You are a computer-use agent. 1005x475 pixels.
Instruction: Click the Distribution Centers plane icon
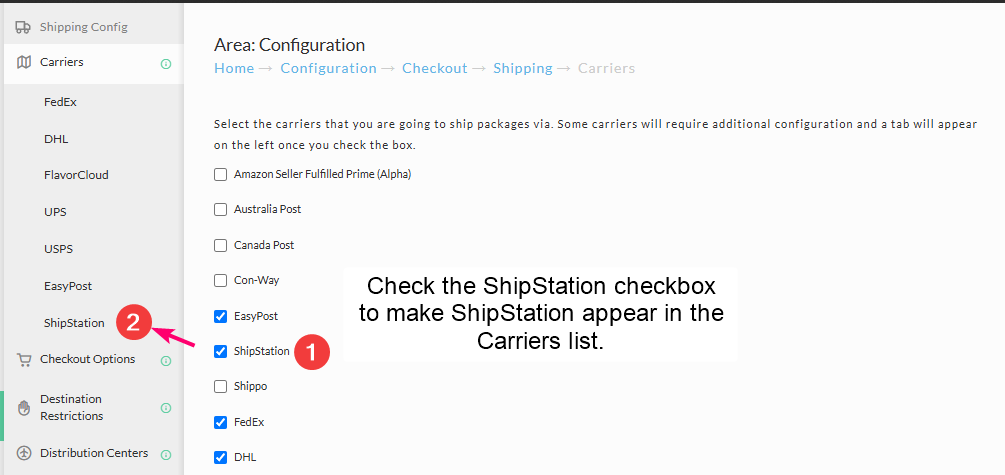click(24, 453)
